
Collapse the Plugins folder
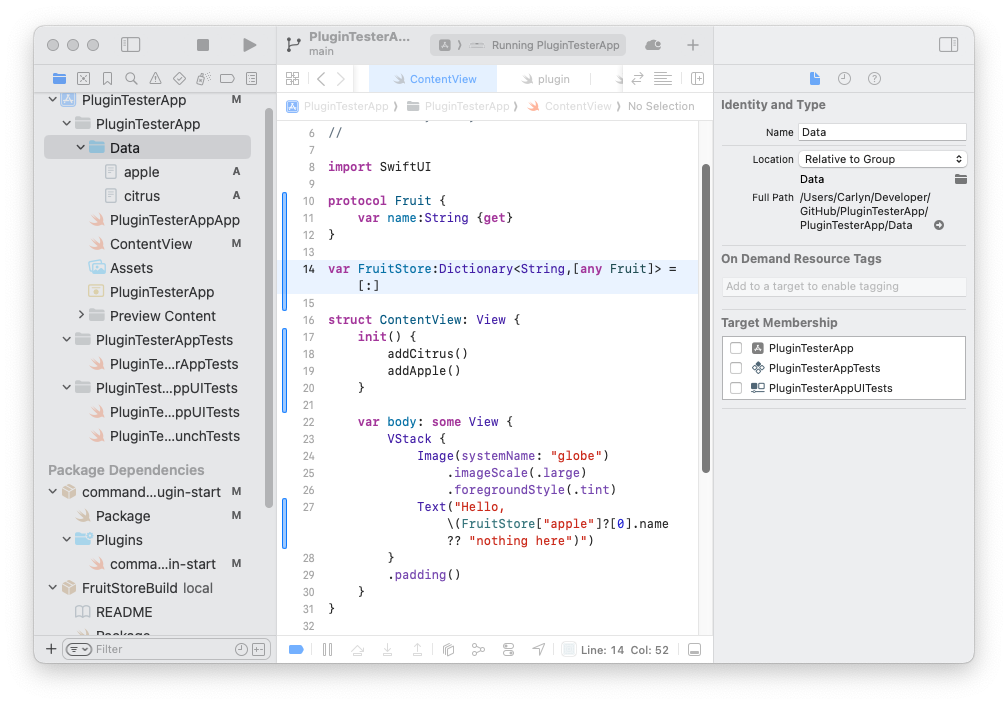[x=67, y=539]
